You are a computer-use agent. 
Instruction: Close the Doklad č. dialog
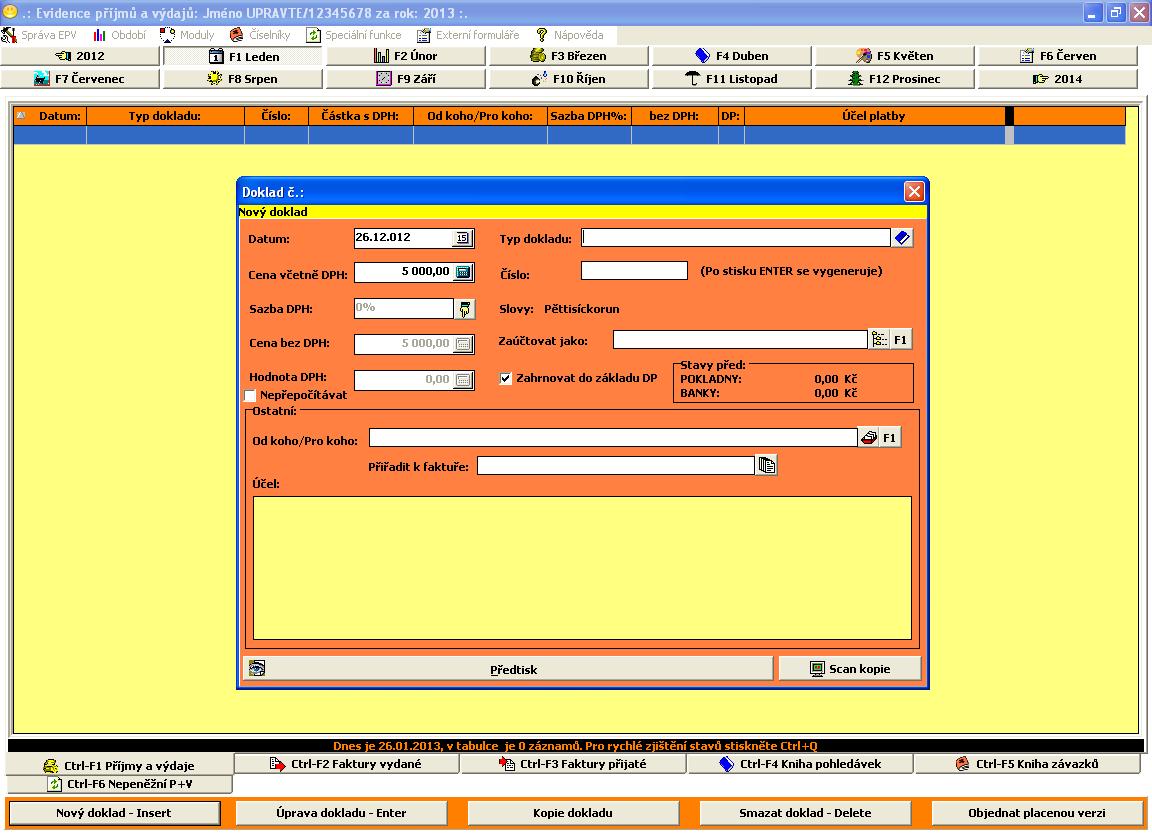(x=914, y=192)
